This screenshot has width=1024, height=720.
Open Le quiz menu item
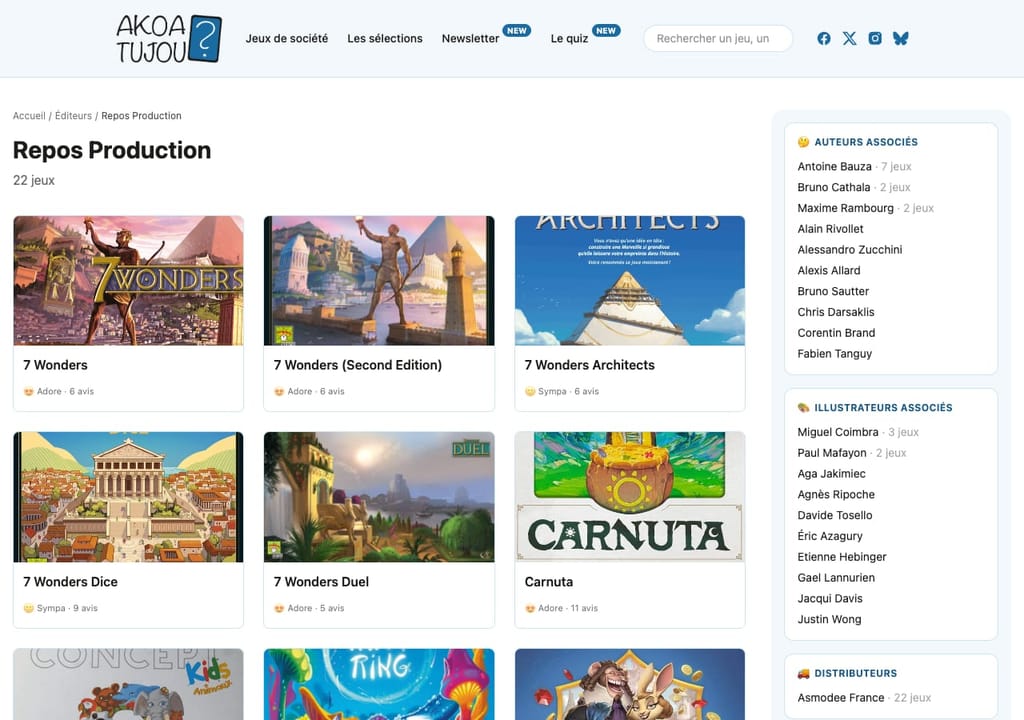point(569,39)
